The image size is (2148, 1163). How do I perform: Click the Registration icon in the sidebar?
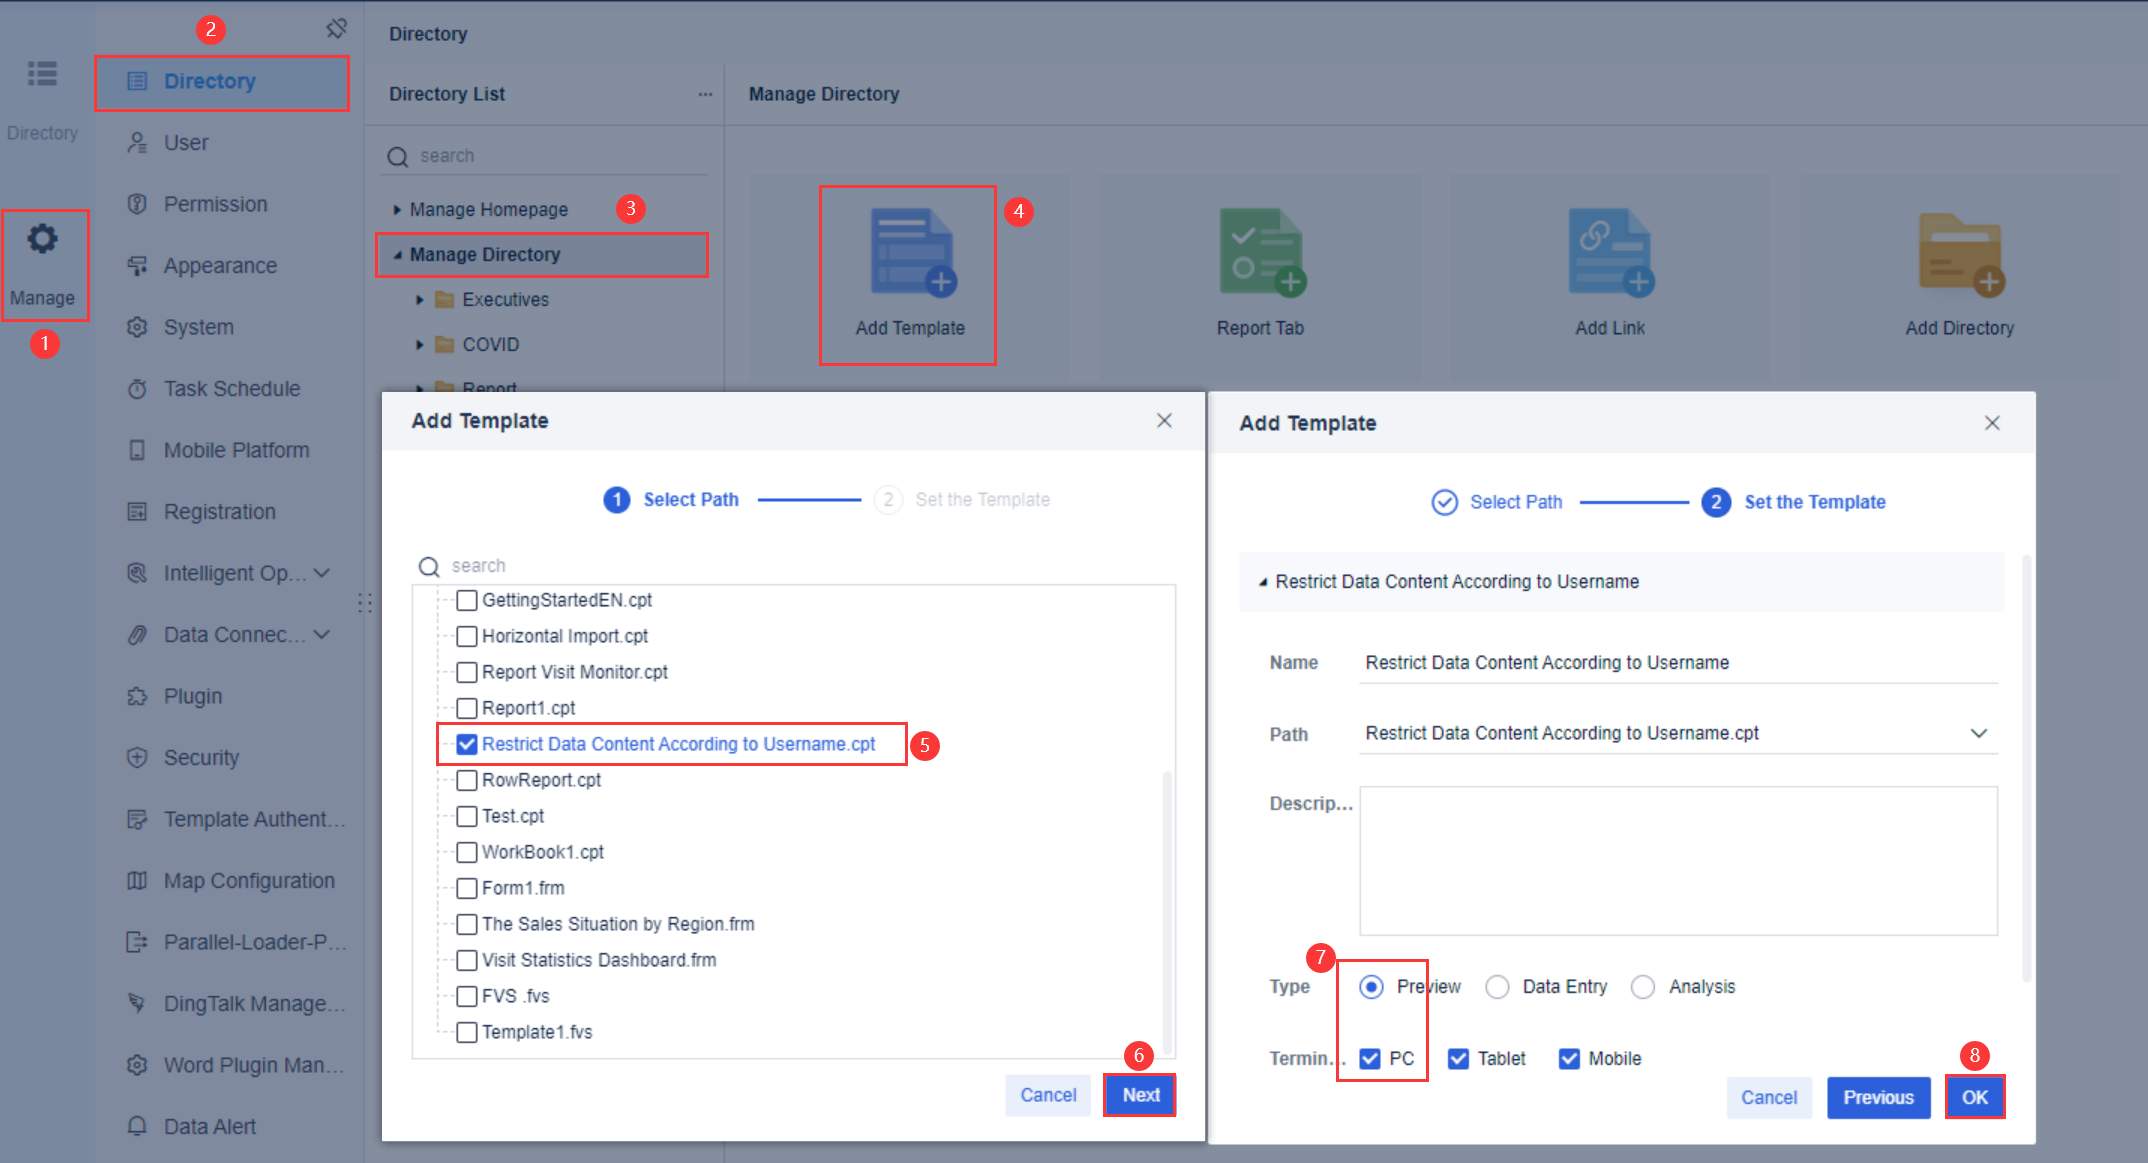coord(137,512)
